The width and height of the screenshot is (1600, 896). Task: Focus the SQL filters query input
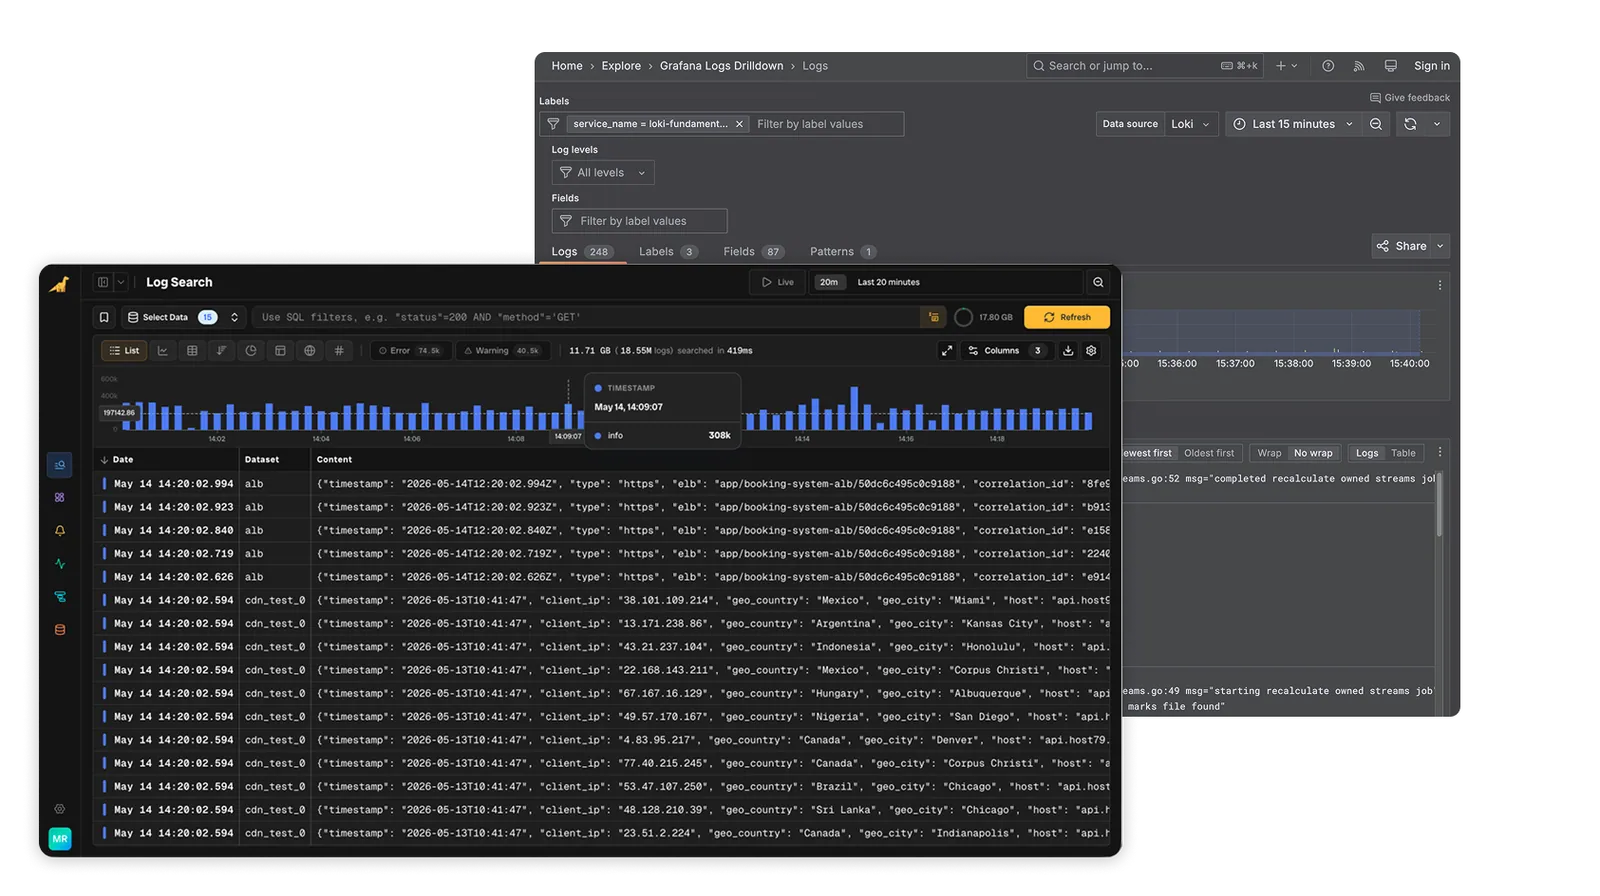588,317
